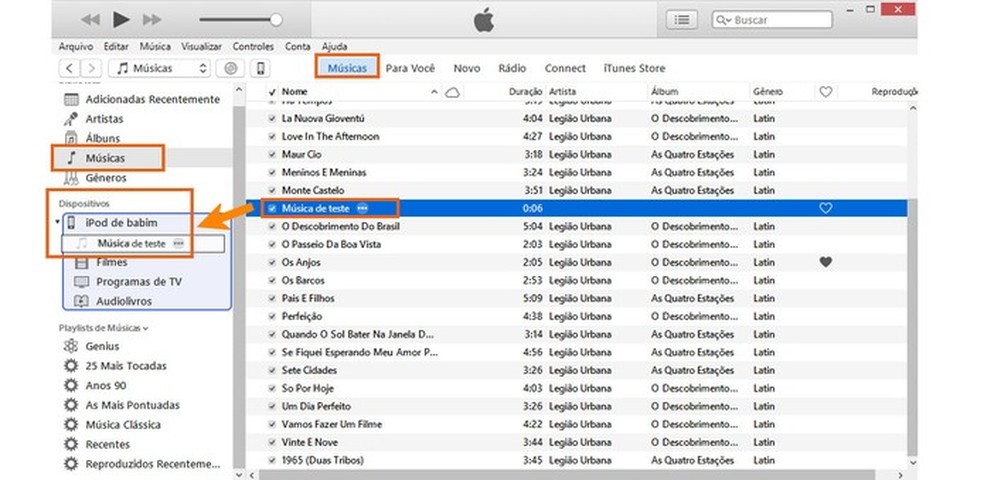Viewport: 984px width, 480px height.
Task: Select Músicas in the sidebar library
Action: tap(107, 157)
